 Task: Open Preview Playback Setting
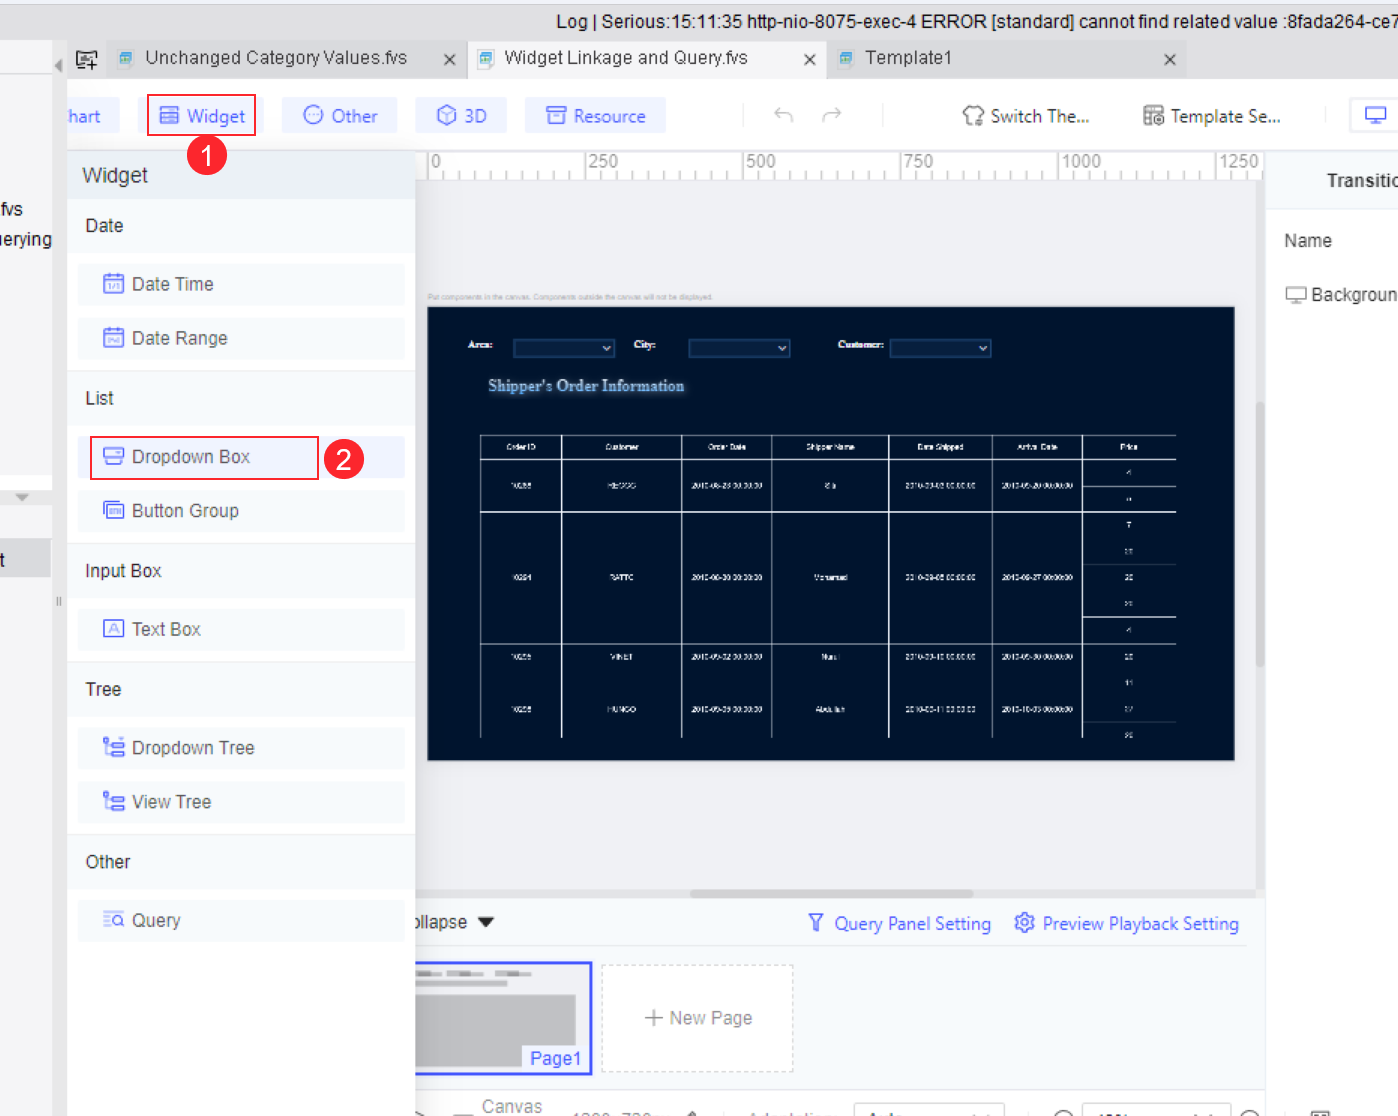click(1126, 924)
